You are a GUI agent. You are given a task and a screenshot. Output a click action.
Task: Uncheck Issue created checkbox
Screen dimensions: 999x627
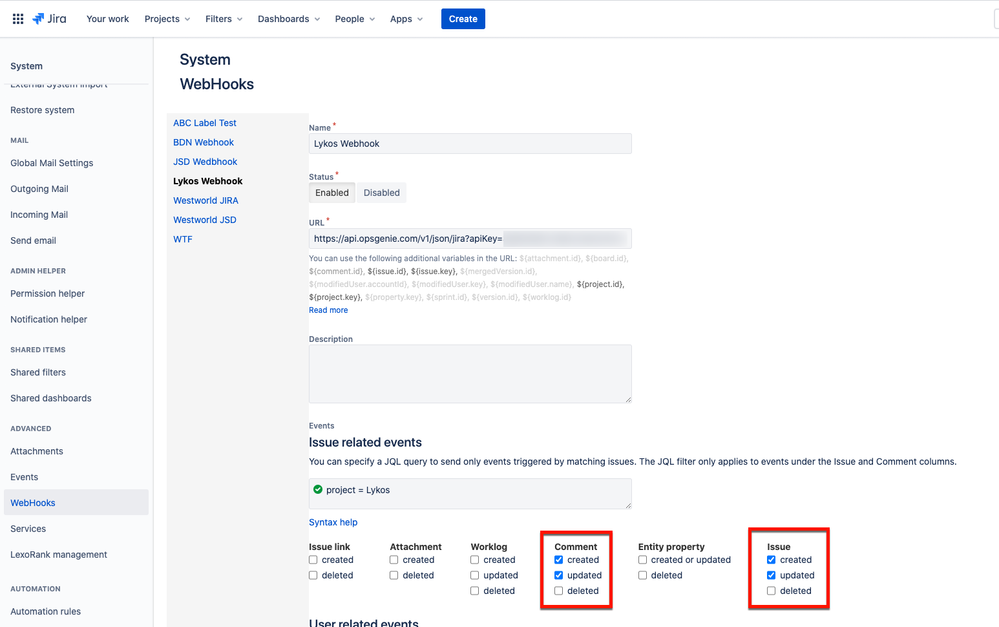click(x=772, y=560)
